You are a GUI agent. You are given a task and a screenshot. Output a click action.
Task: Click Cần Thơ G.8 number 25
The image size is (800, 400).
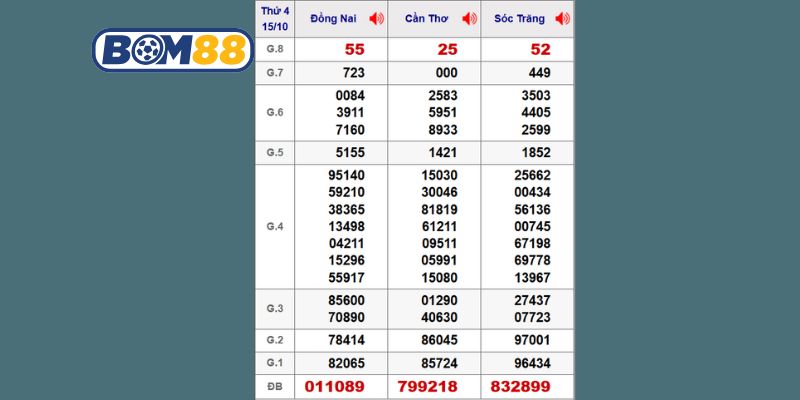coord(447,49)
